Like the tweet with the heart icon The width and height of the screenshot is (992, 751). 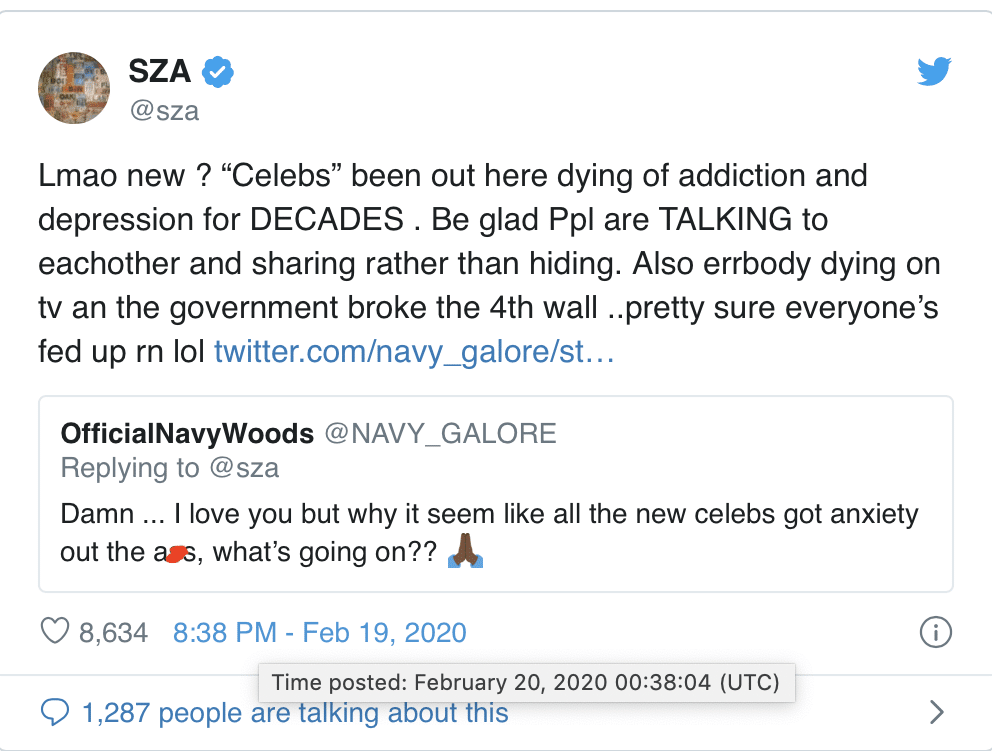(55, 631)
